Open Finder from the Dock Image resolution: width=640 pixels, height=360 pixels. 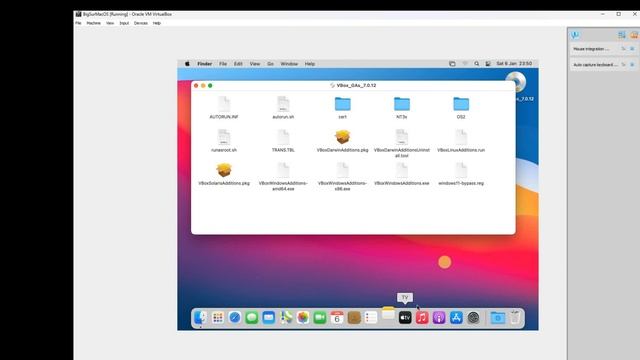200,318
